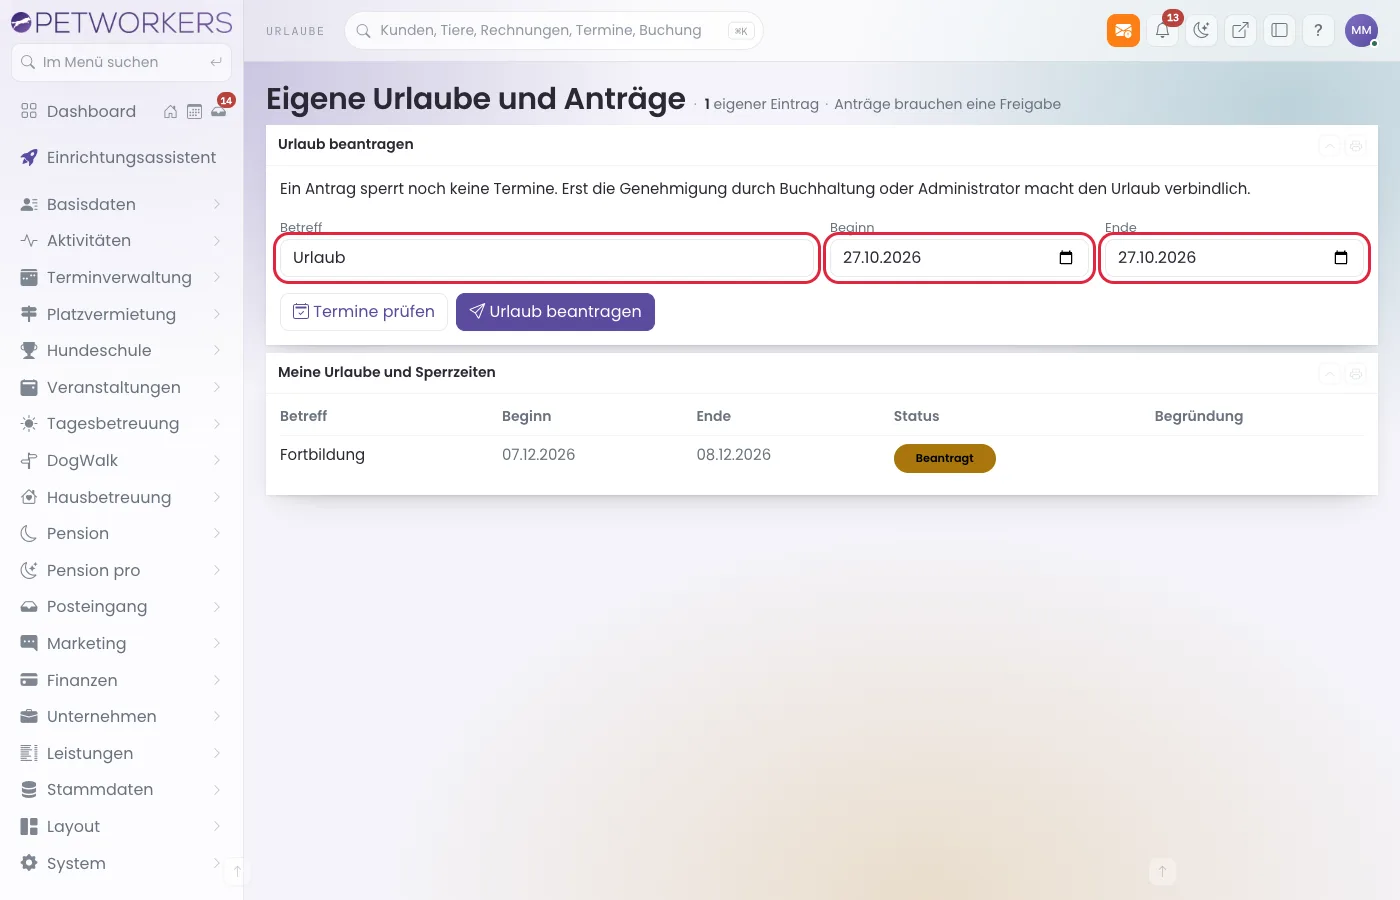Open the calendar icon beside Dashboard
The height and width of the screenshot is (900, 1400).
(x=194, y=112)
